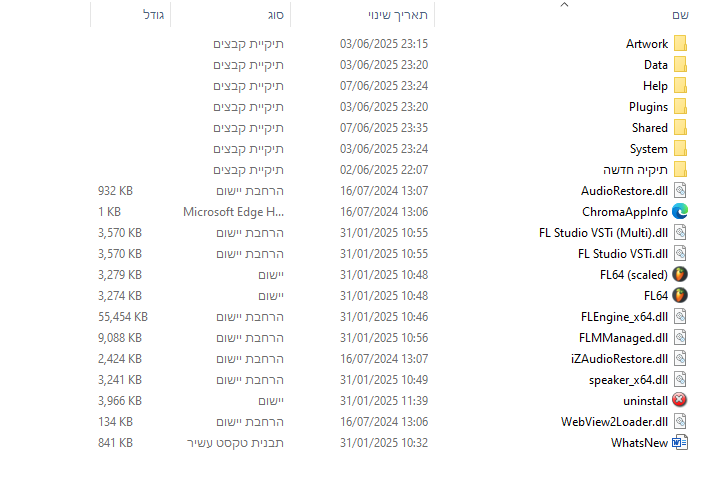Screen dimensions: 702x489
Task: Select the FL64 (scaled) fruit icon
Action: (680, 274)
